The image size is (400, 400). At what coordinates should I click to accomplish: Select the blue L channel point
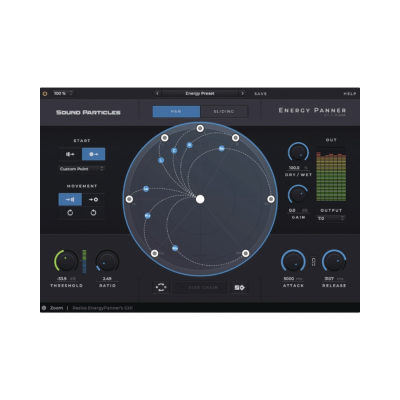161,160
